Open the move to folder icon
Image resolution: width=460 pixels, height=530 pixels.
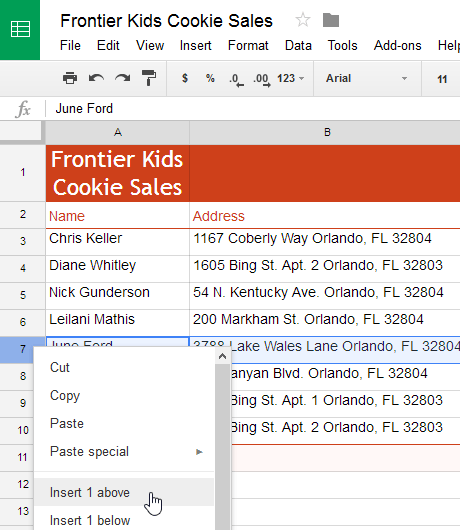point(331,20)
